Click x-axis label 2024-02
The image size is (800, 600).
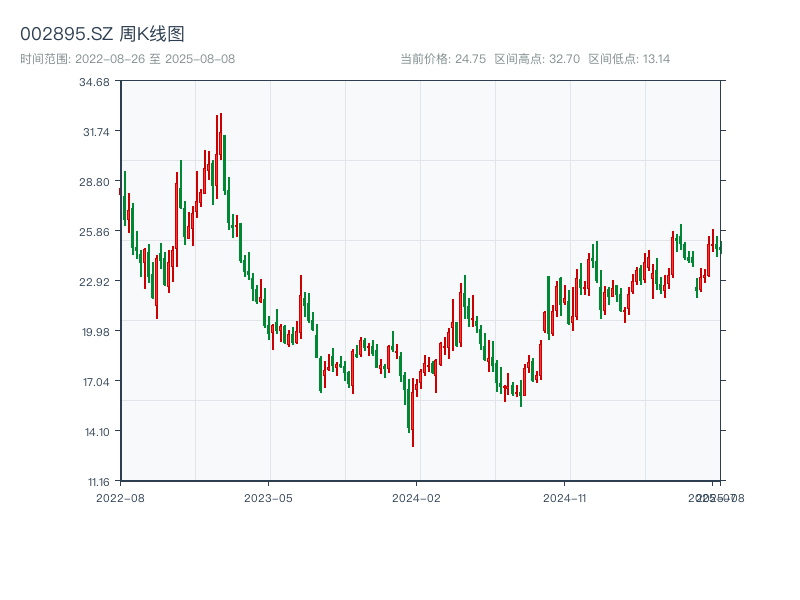point(416,498)
